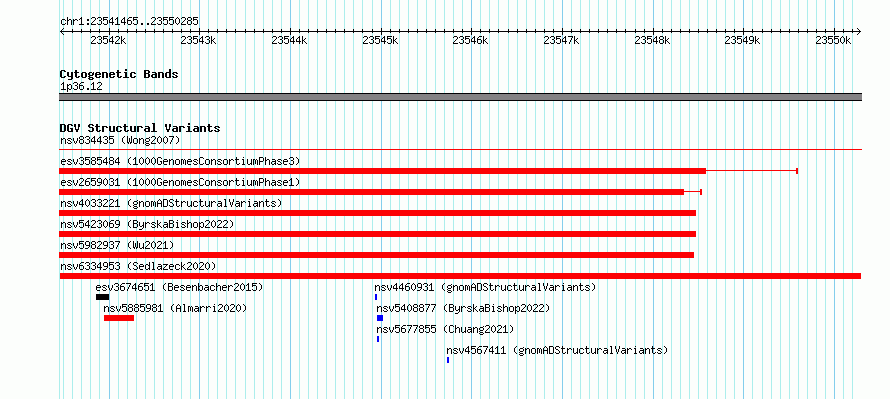This screenshot has width=890, height=399.
Task: Click the blue nsv5408877 variant block
Action: (380, 318)
